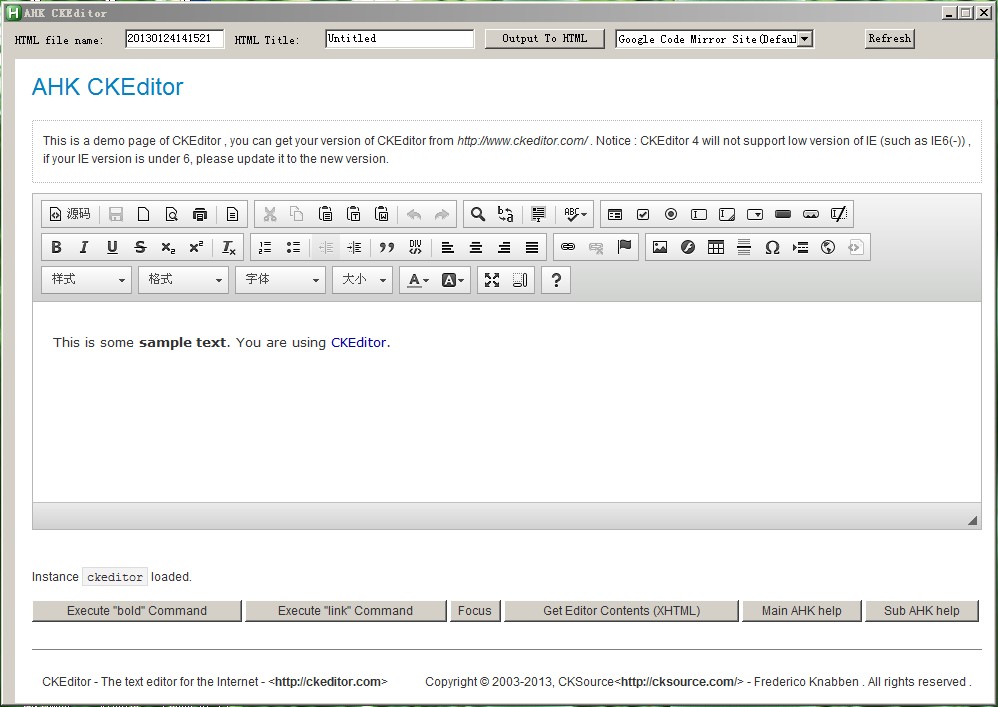Insert an Image
998x707 pixels.
pyautogui.click(x=660, y=248)
